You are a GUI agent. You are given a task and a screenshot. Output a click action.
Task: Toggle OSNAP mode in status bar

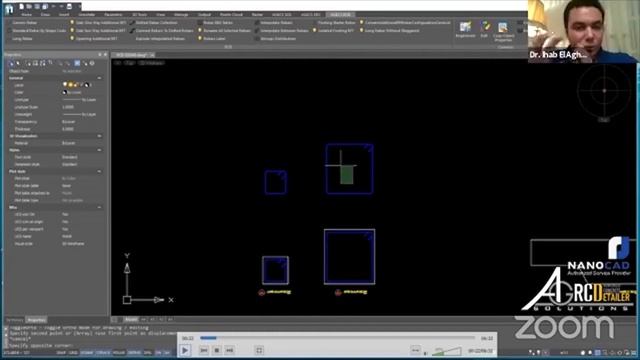click(x=87, y=353)
